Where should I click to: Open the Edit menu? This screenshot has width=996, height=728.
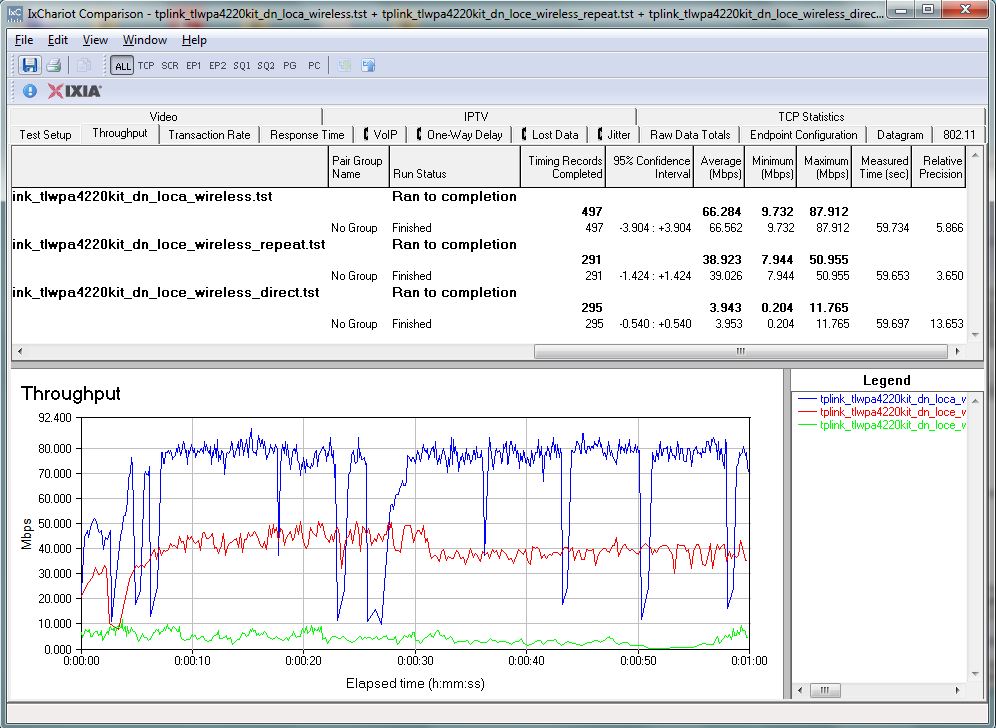point(58,40)
